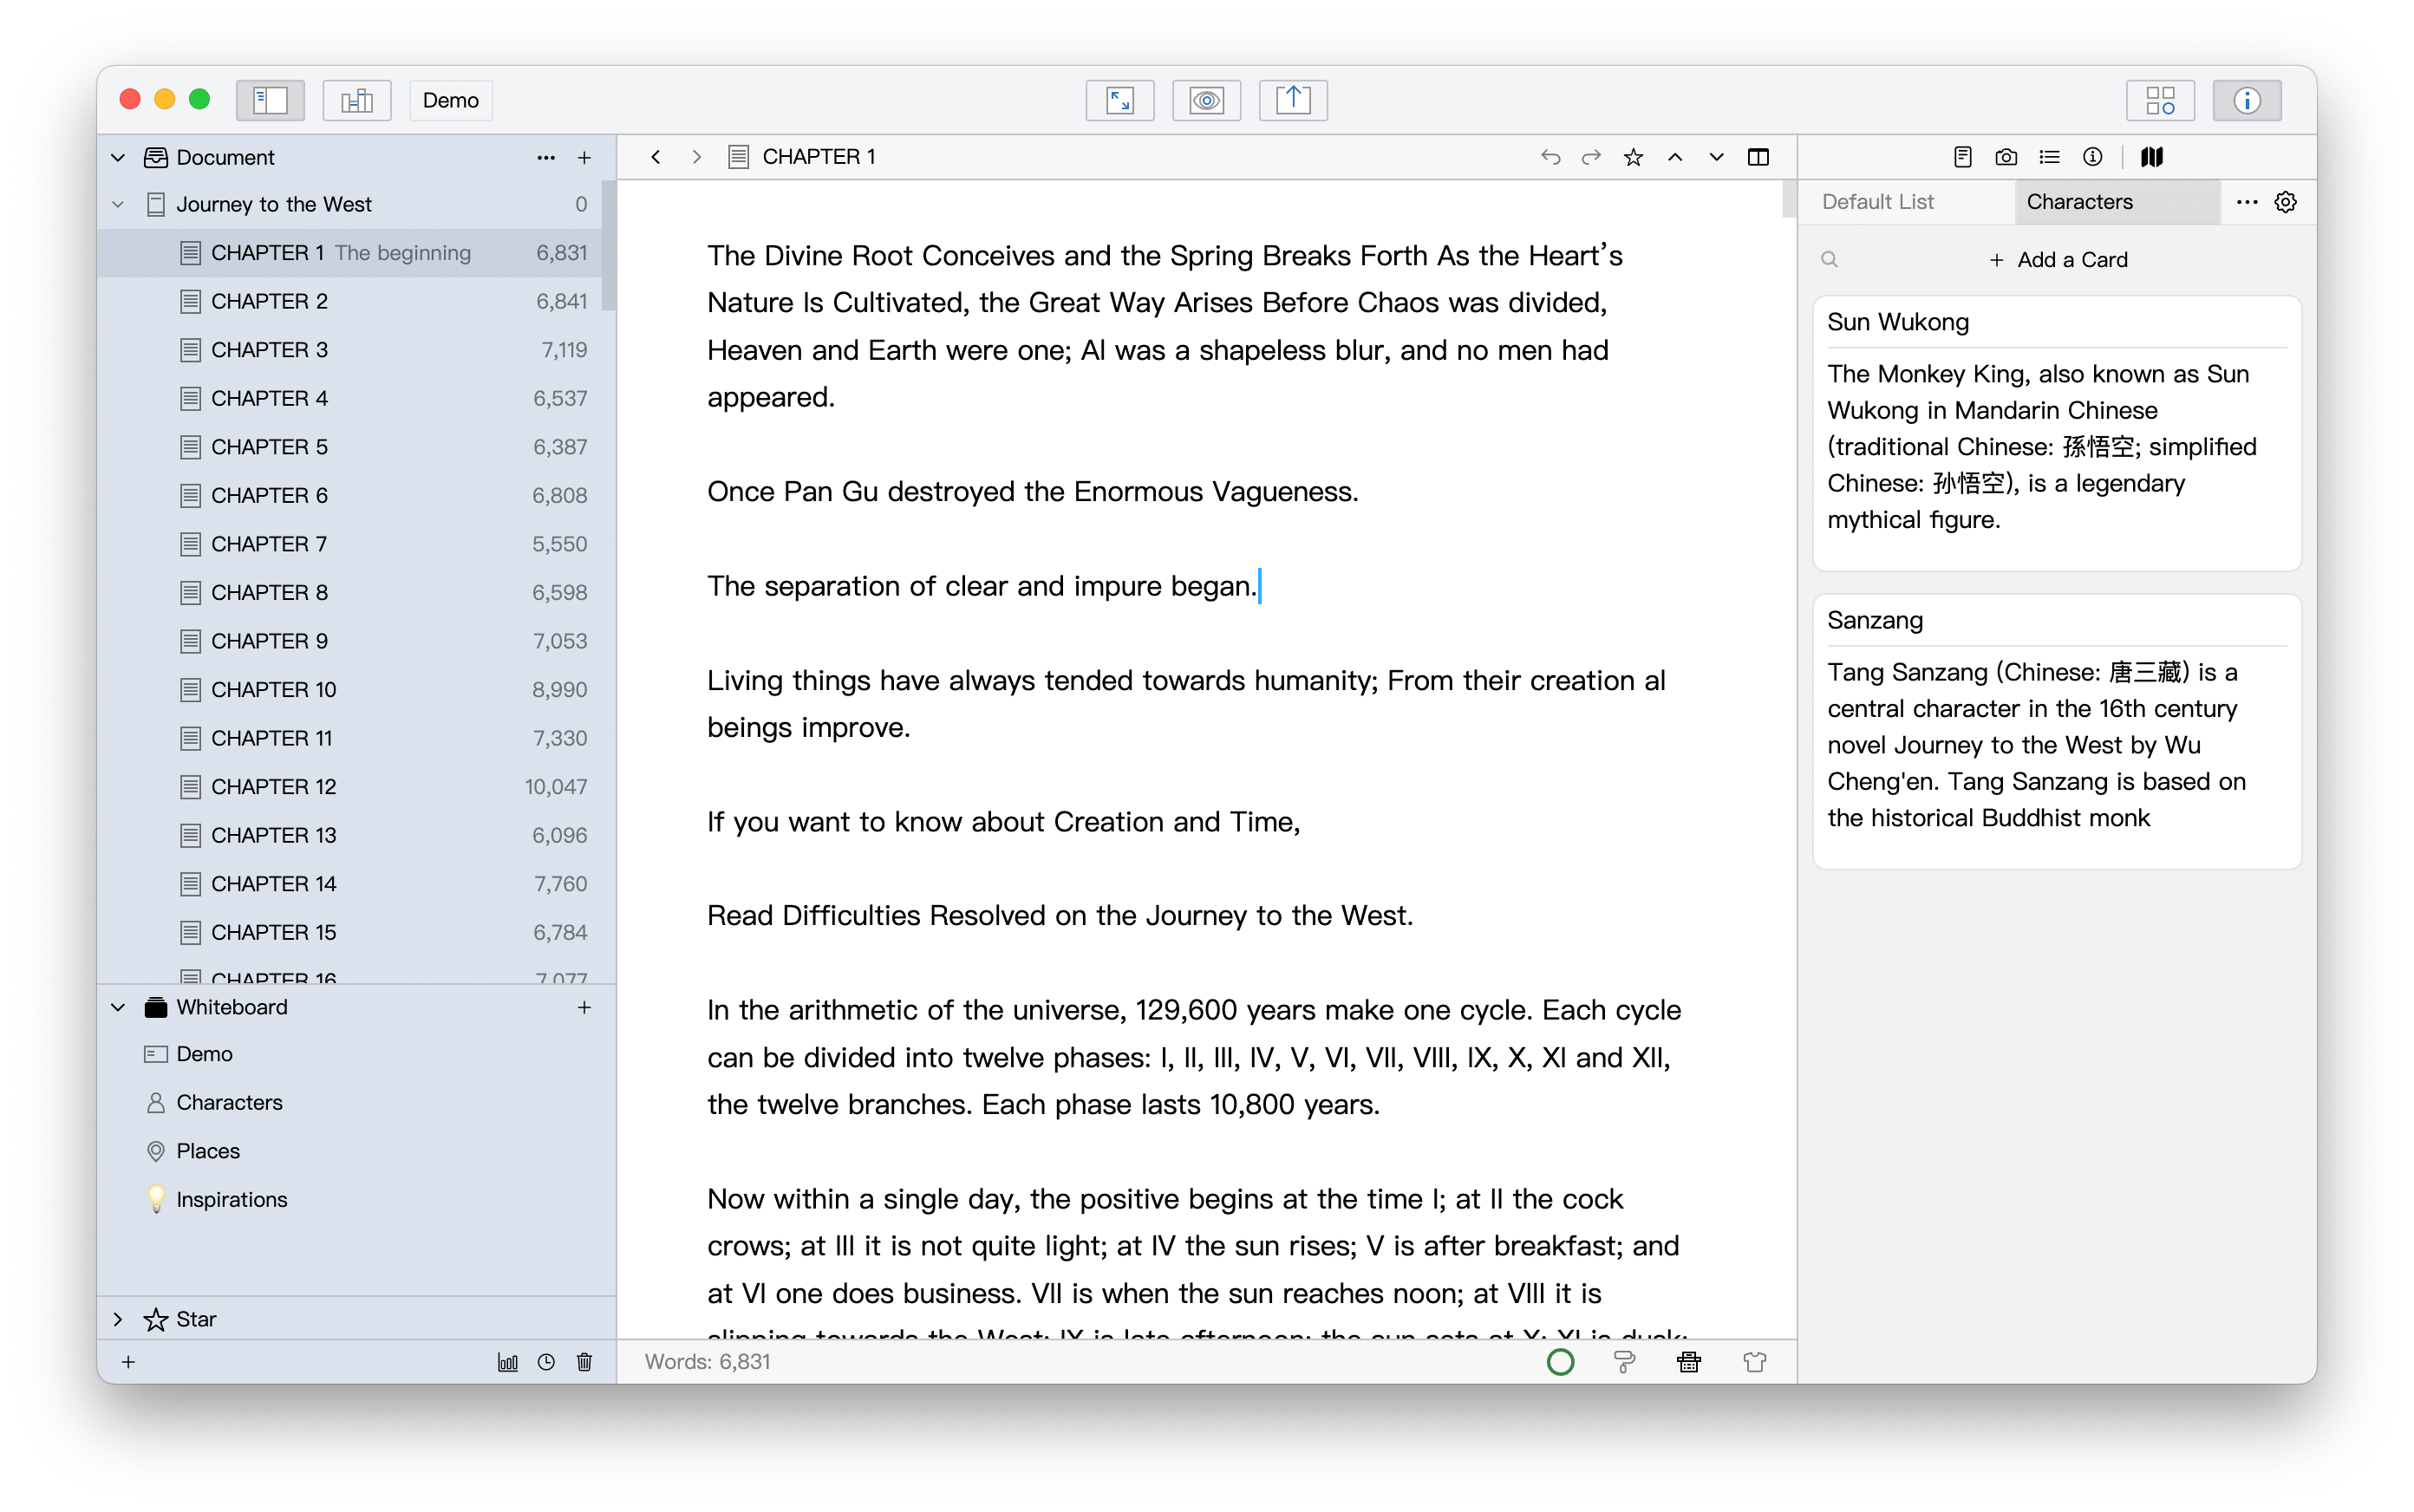Click the list formatting icon
Image resolution: width=2414 pixels, height=1512 pixels.
pyautogui.click(x=2046, y=157)
